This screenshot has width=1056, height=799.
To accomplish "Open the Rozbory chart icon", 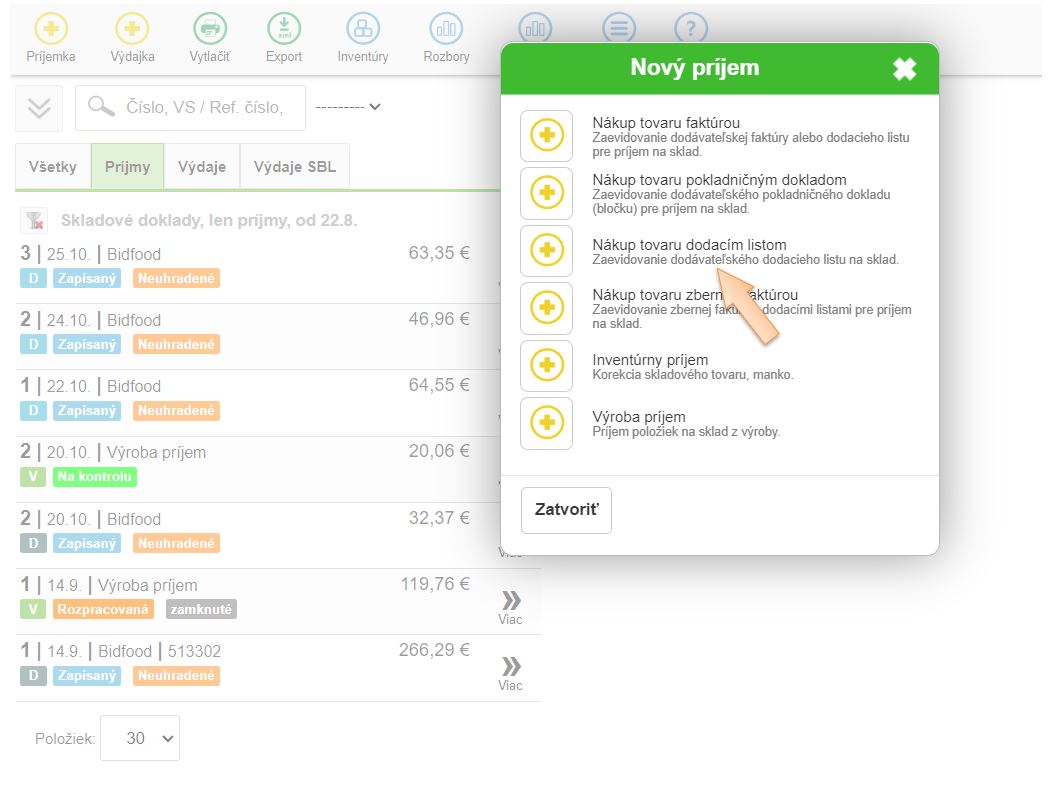I will 446,29.
